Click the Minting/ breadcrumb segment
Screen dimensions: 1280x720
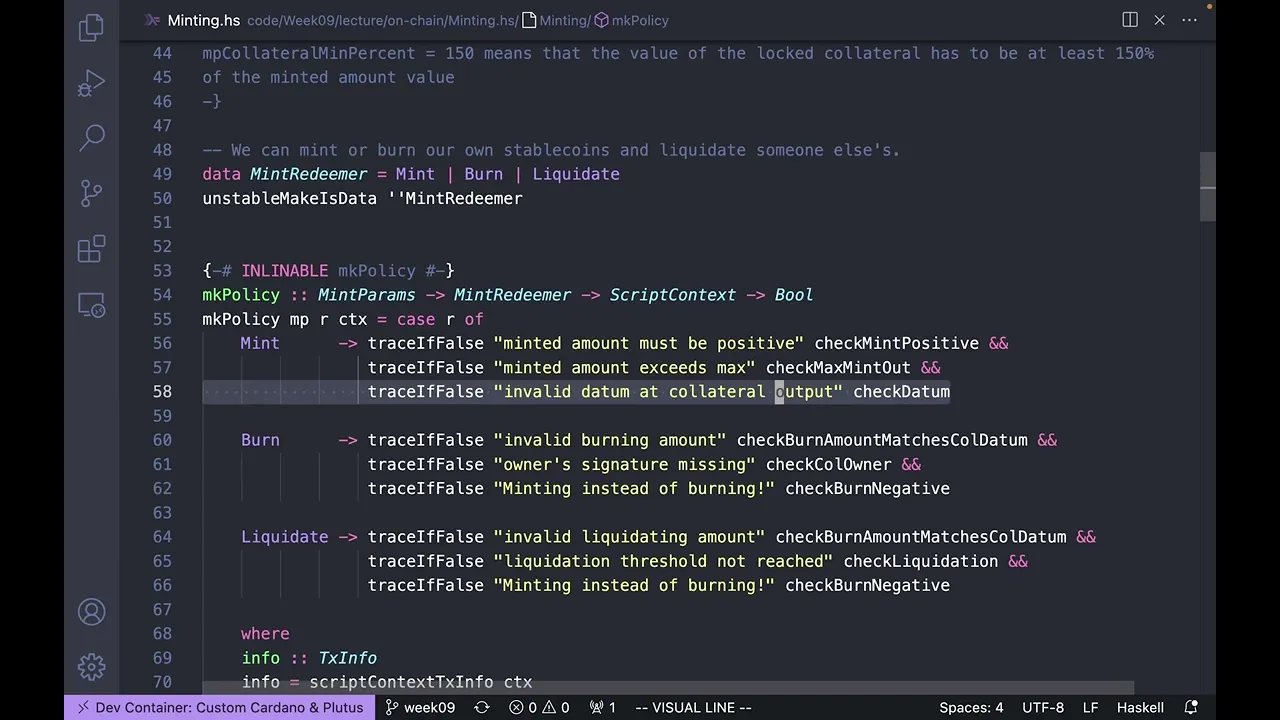pos(565,20)
